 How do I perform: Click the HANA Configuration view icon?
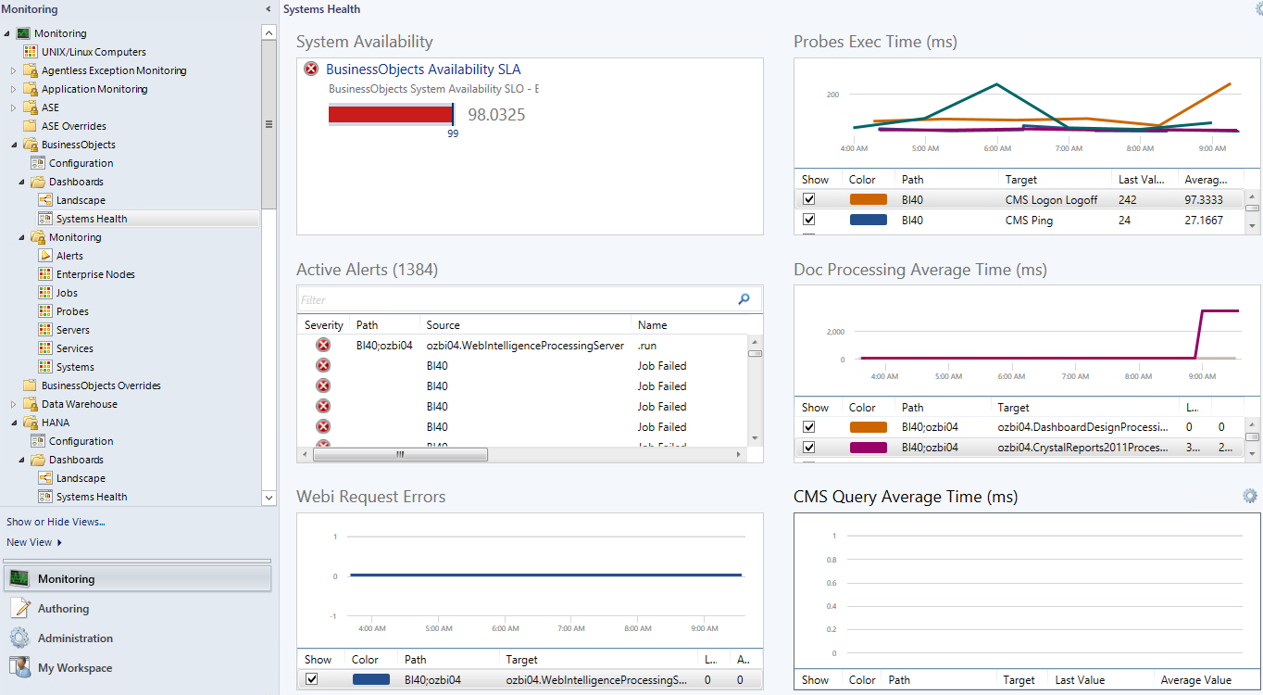[38, 441]
